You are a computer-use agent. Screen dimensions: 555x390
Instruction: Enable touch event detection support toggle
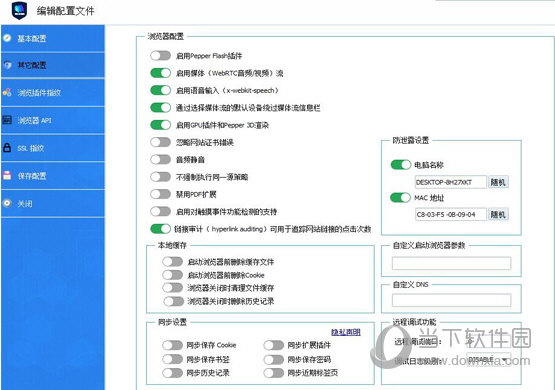click(x=160, y=211)
